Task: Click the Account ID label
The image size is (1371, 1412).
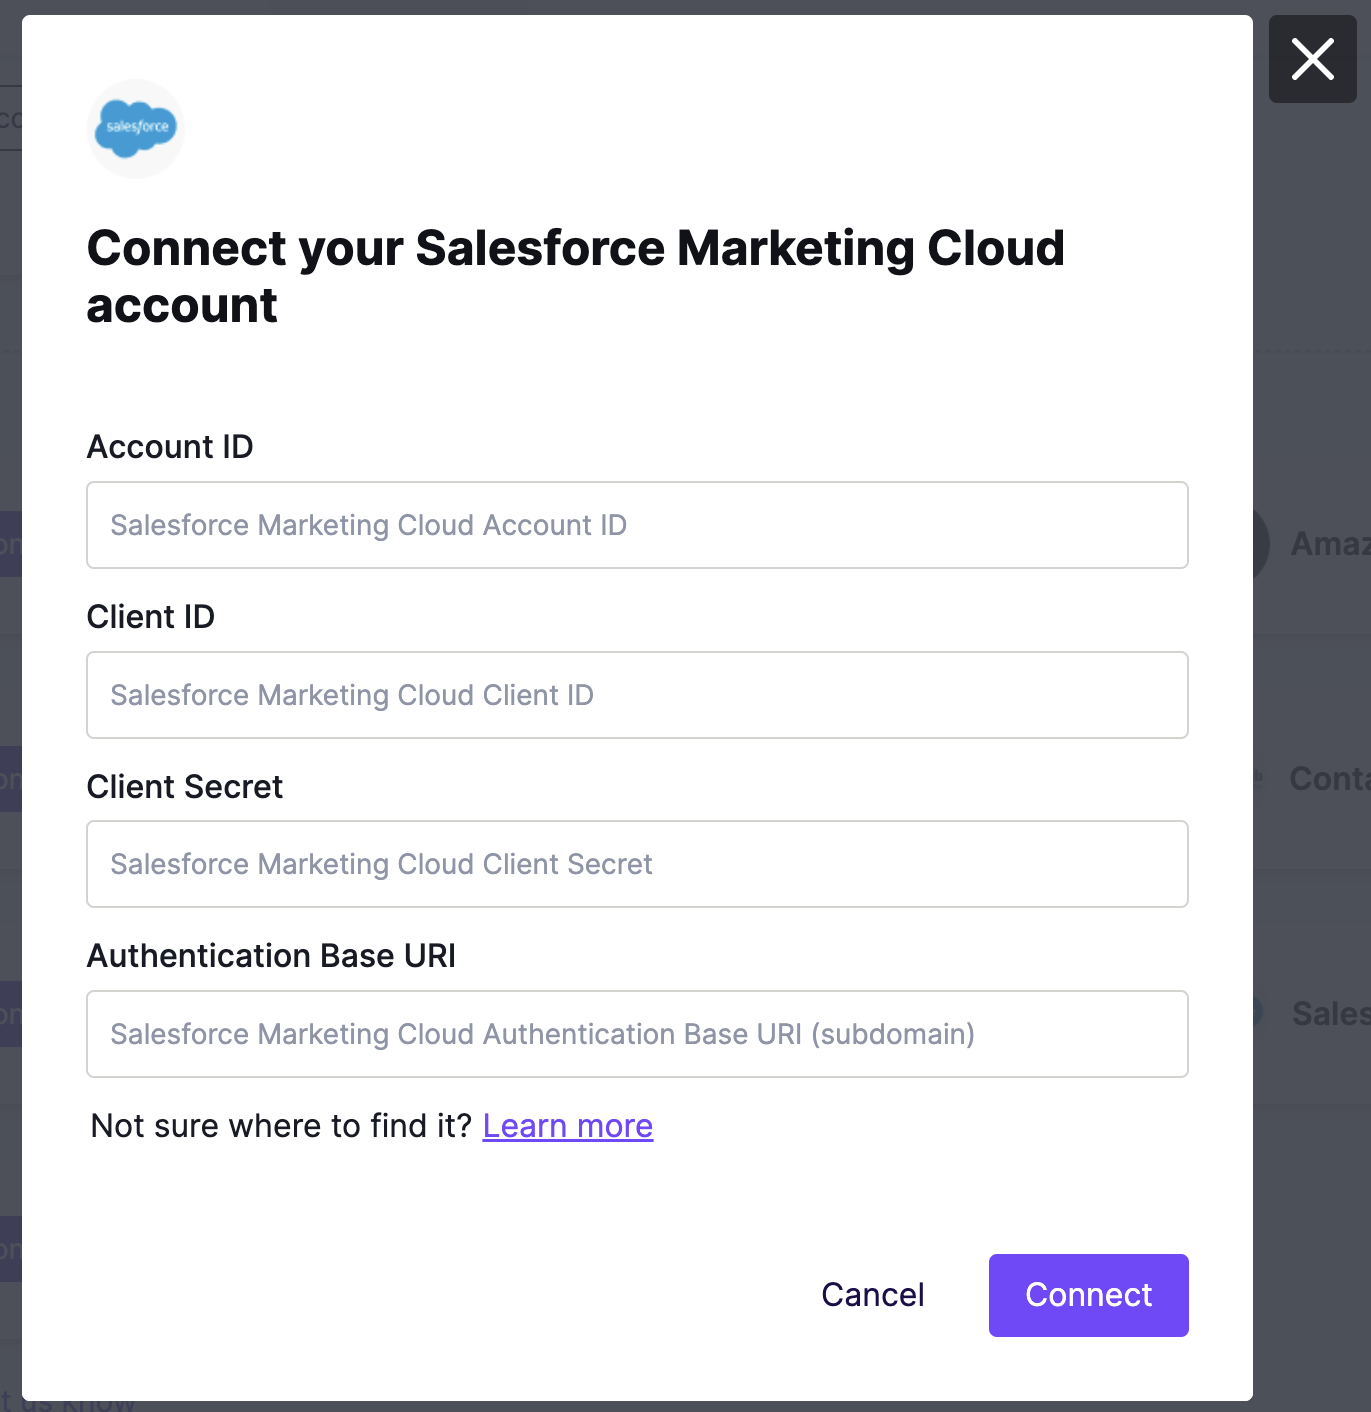Action: point(170,447)
